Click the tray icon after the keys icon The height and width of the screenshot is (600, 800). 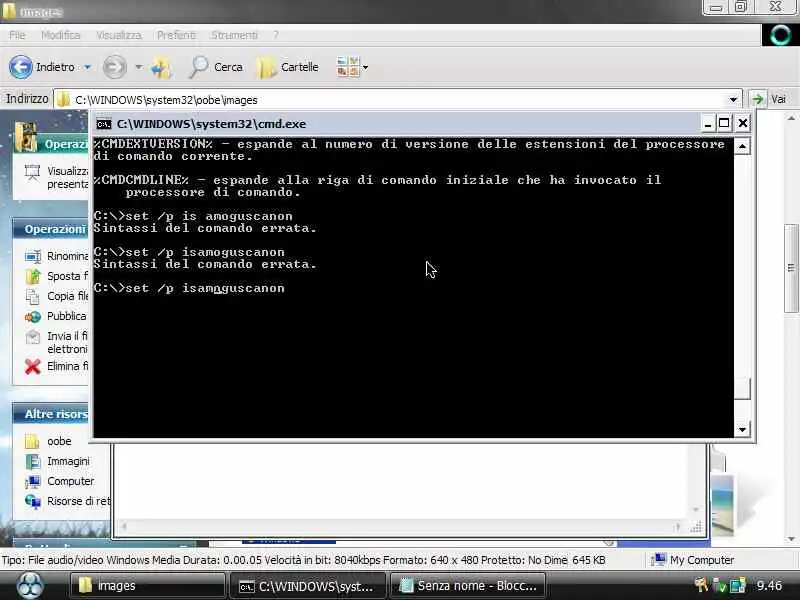(x=719, y=586)
